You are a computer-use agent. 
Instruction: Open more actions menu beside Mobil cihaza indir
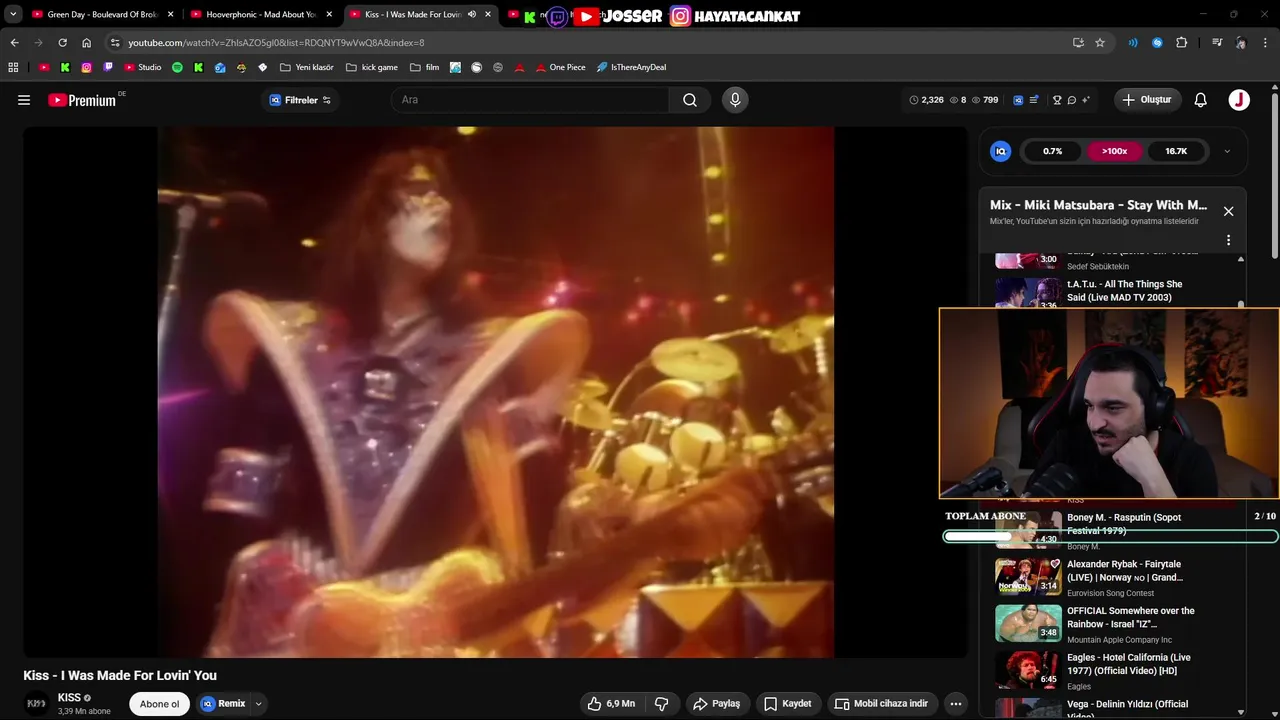tap(955, 704)
